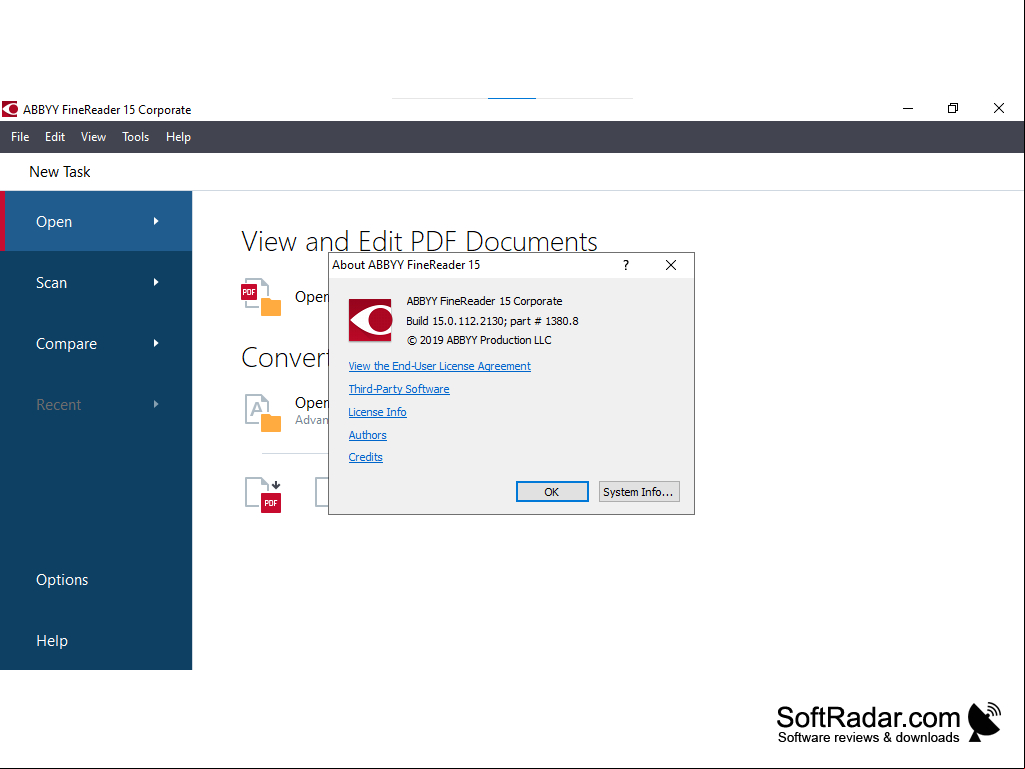
Task: Expand the Recent section in the sidebar
Action: (x=96, y=405)
